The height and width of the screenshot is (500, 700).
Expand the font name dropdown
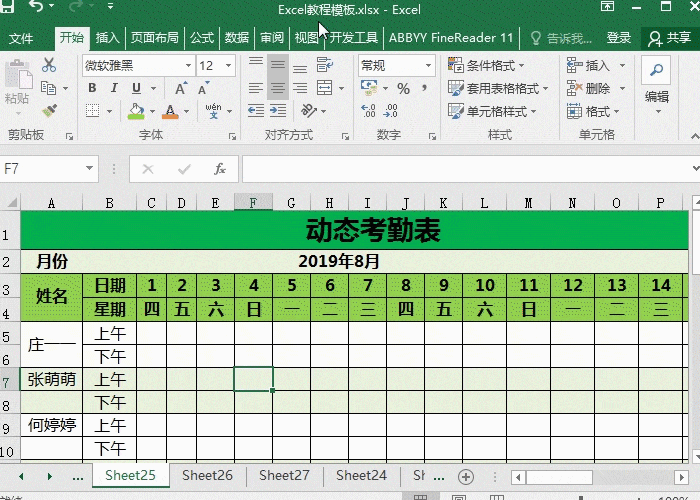(x=187, y=65)
